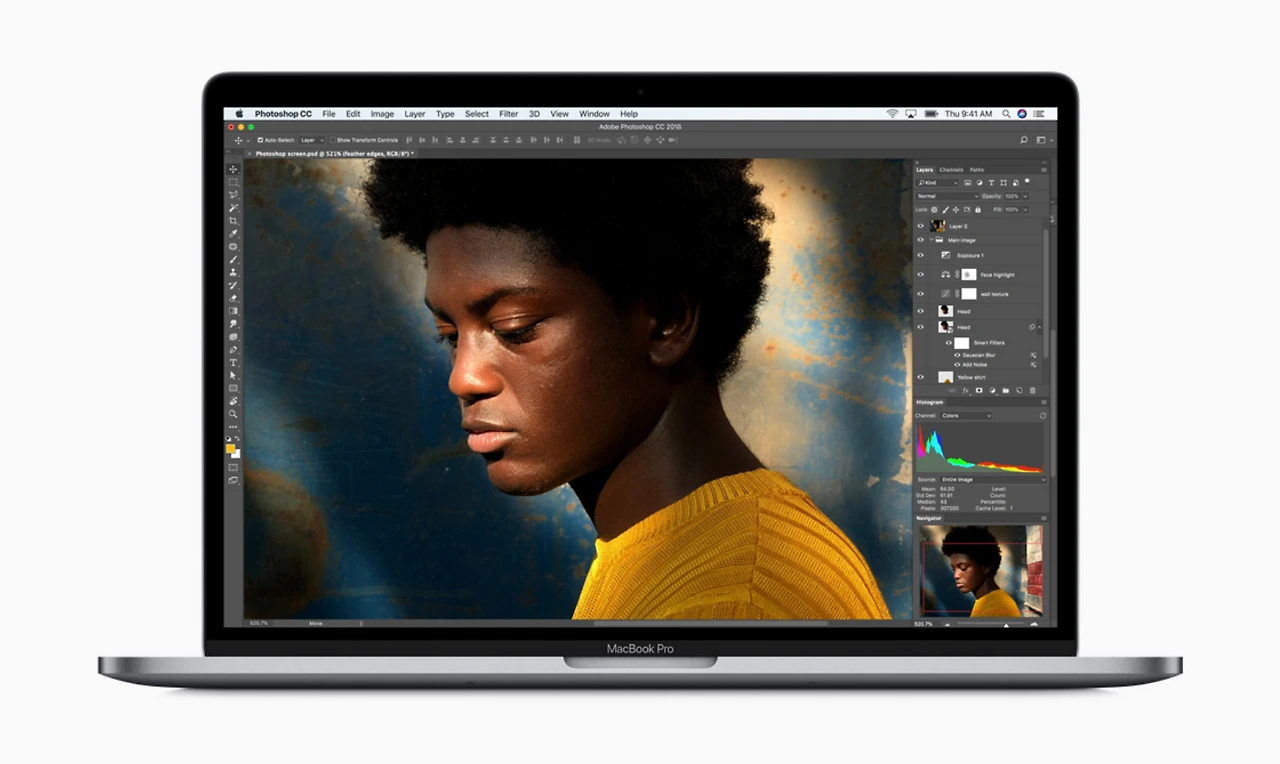Switch to the Paths tab
This screenshot has height=764, width=1280.
point(977,170)
